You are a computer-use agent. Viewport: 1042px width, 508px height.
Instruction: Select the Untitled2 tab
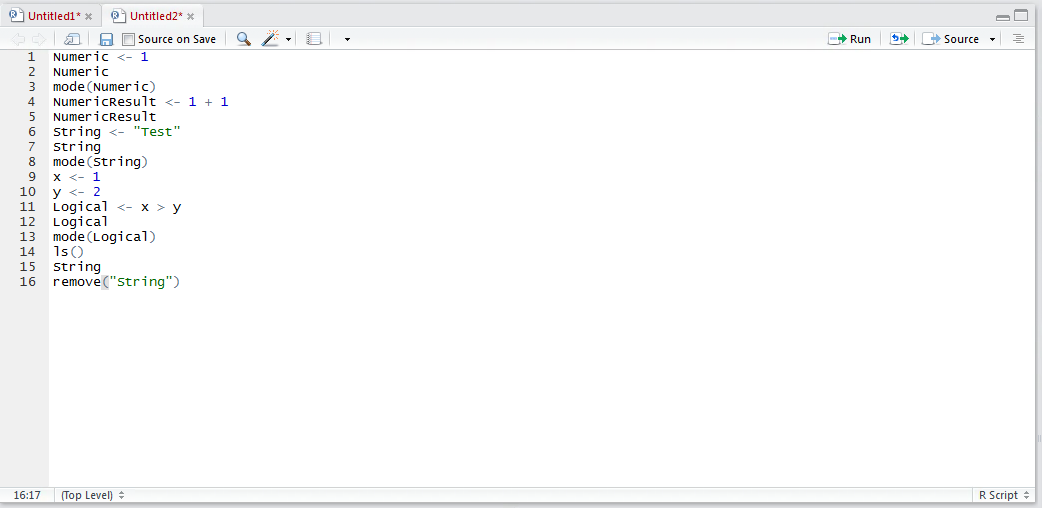(x=154, y=16)
